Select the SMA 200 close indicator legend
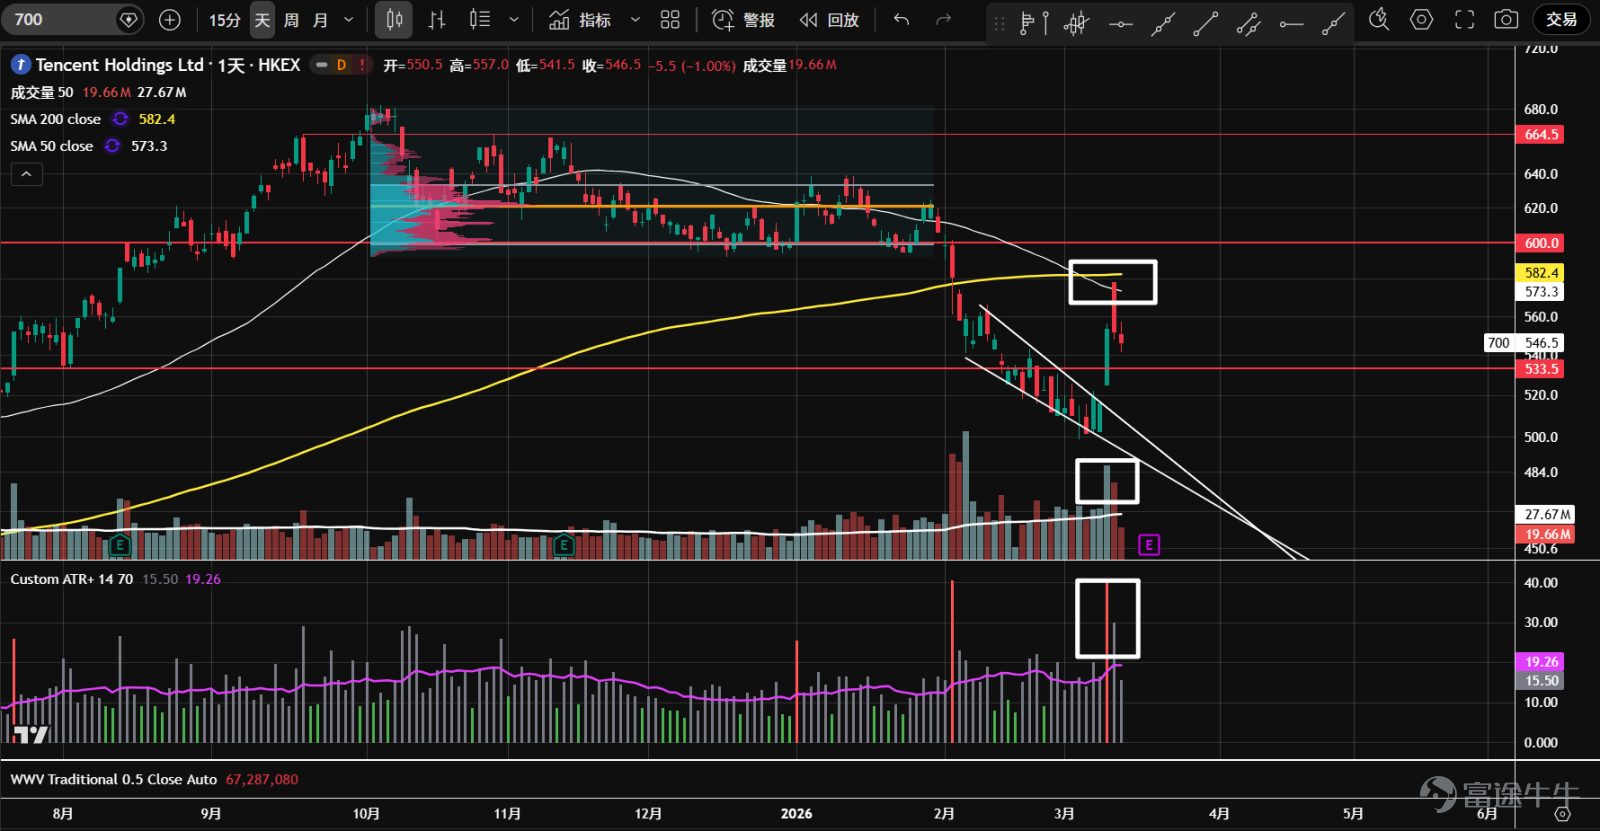 (56, 119)
